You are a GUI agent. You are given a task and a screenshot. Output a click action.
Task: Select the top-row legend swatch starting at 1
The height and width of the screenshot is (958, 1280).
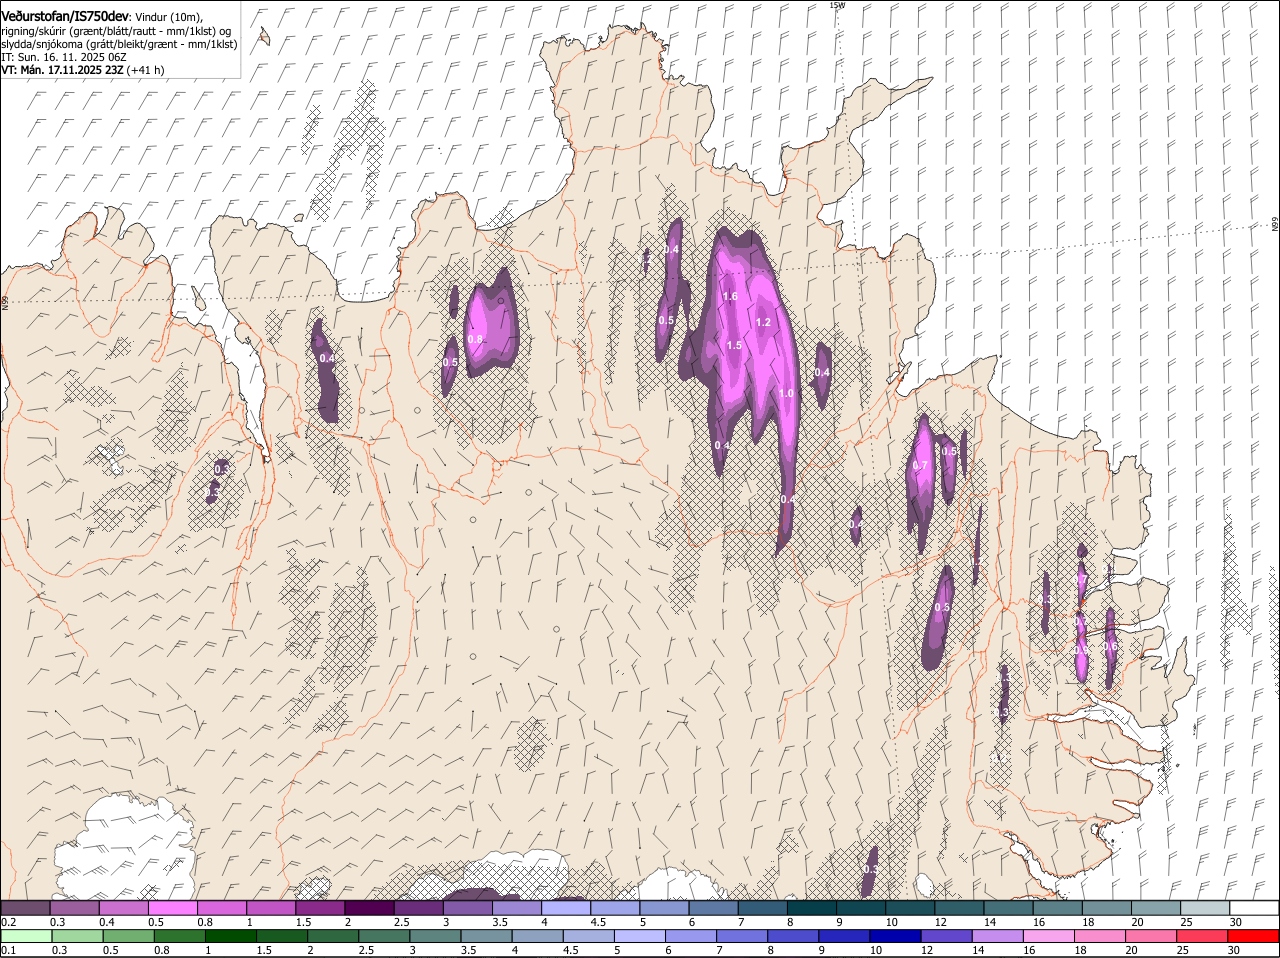click(271, 907)
